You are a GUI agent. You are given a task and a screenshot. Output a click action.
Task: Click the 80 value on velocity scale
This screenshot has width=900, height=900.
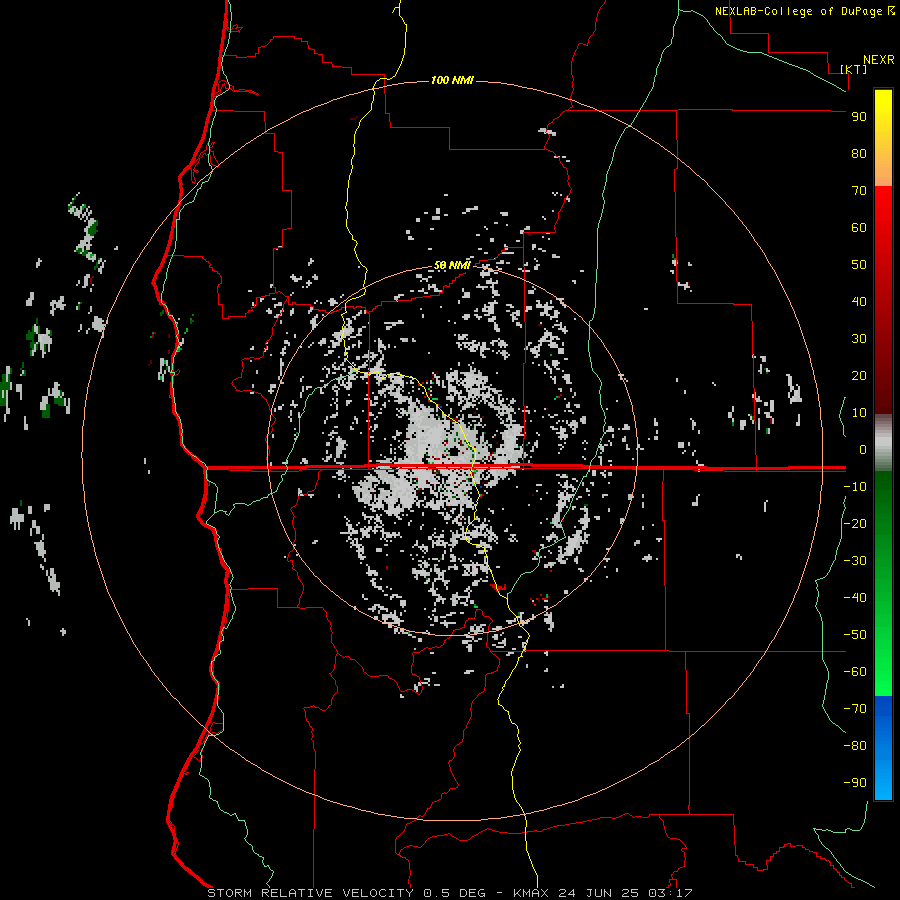click(x=859, y=154)
